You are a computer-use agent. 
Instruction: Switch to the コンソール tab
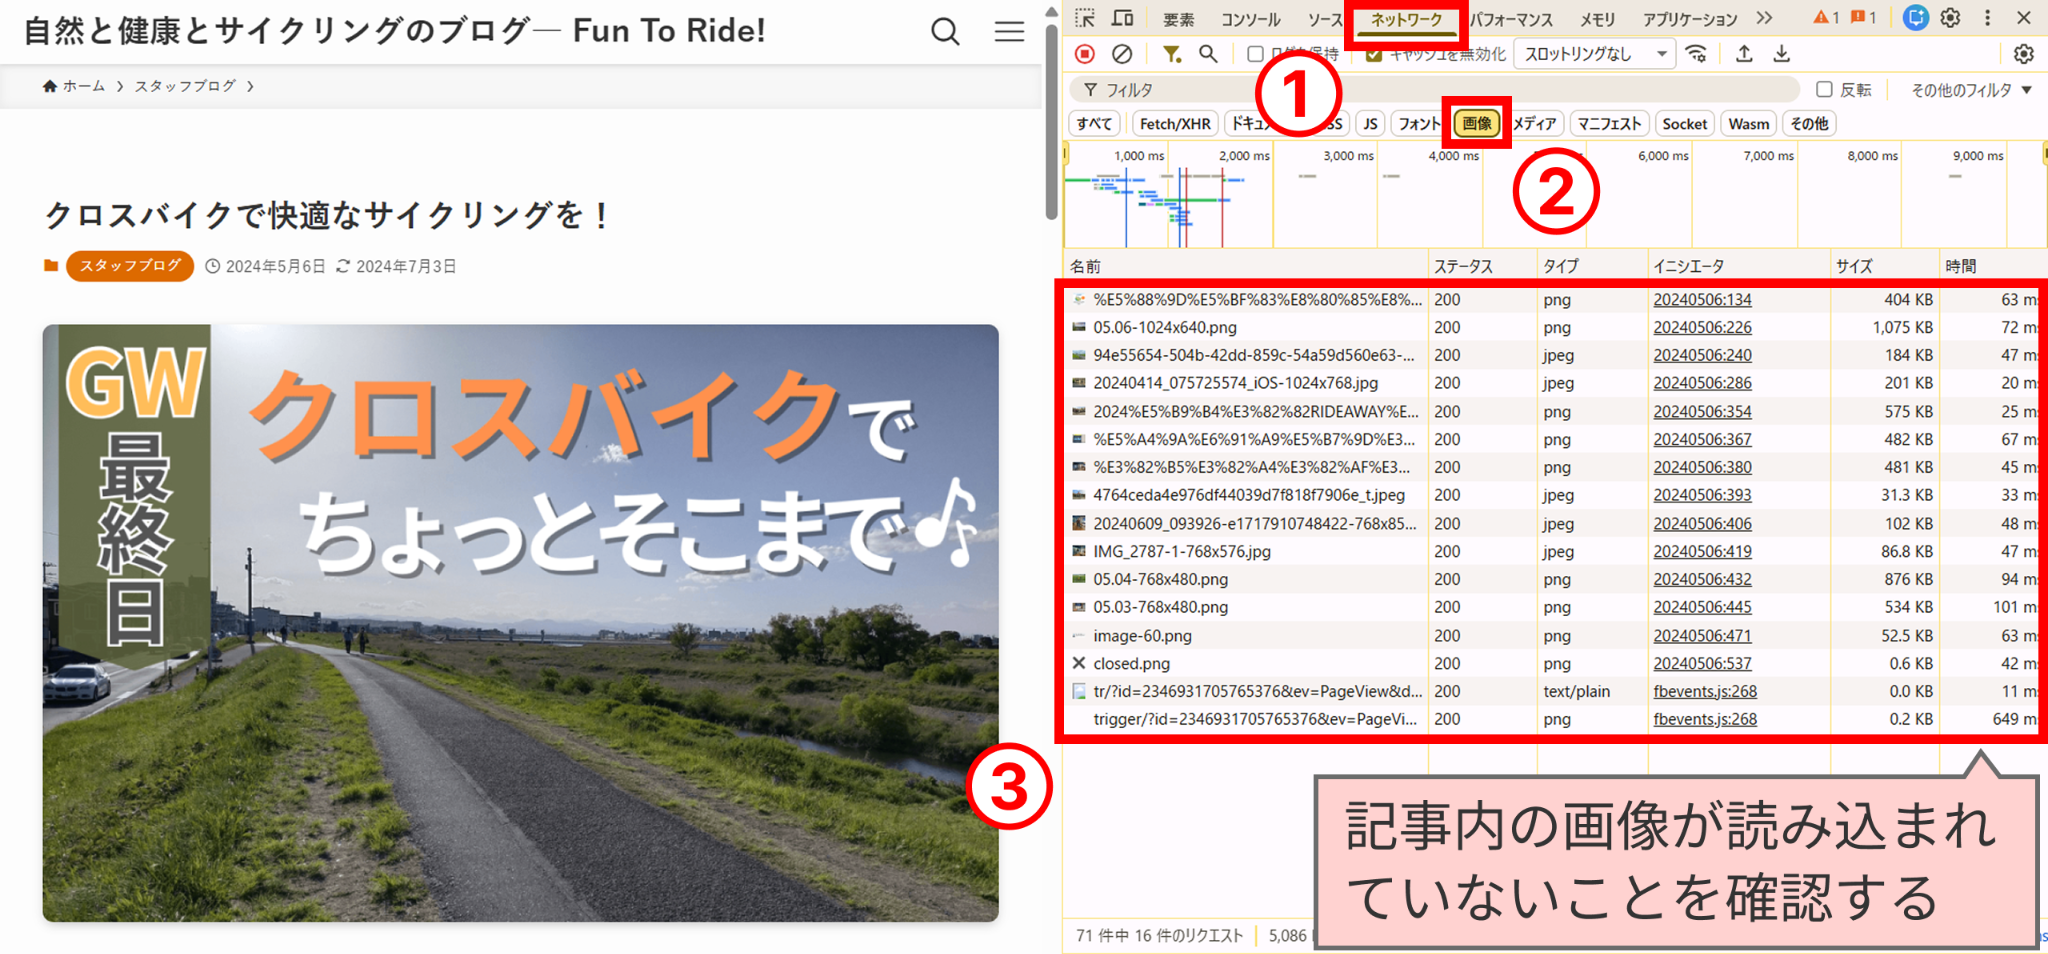pyautogui.click(x=1251, y=17)
